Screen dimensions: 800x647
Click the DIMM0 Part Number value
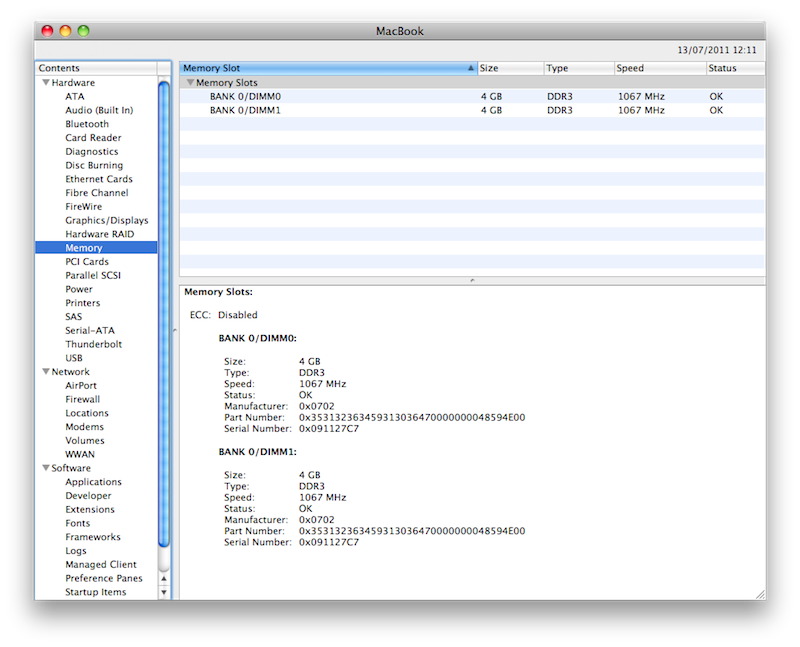tap(412, 417)
